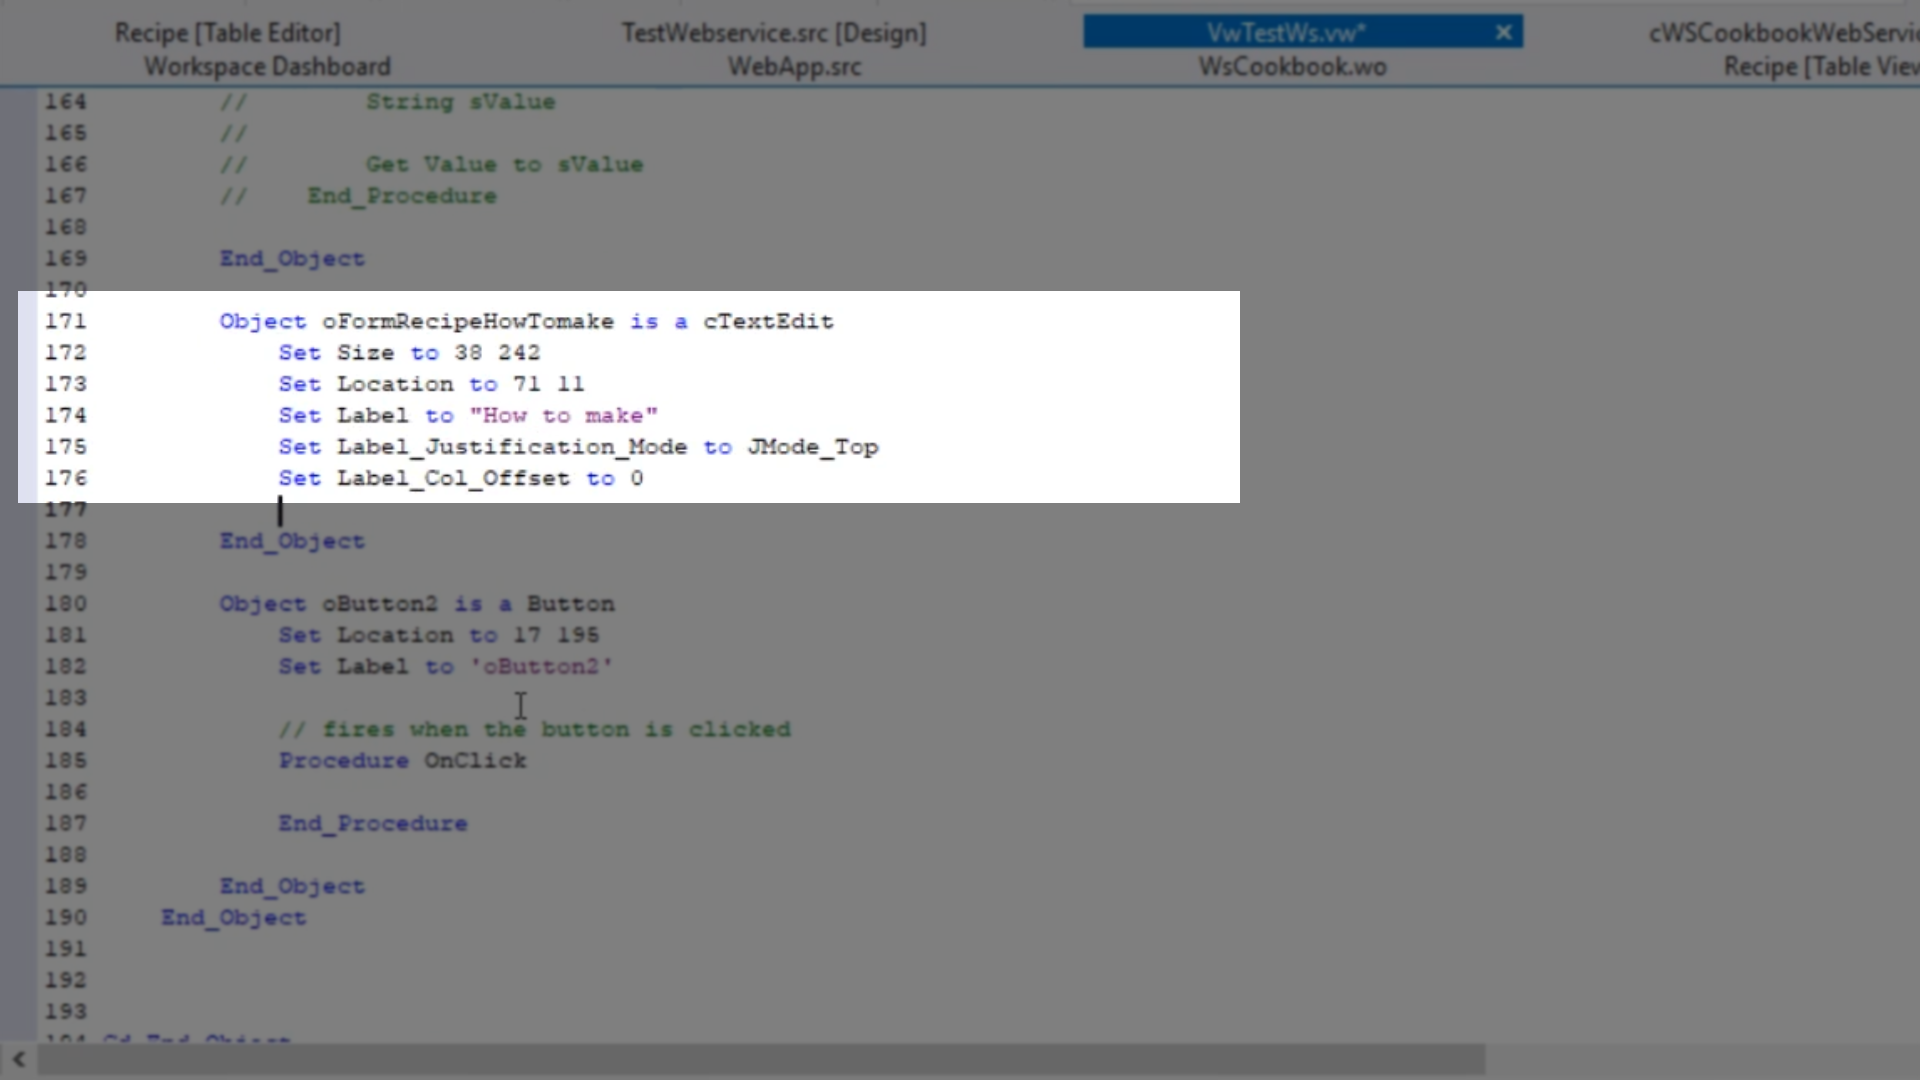Viewport: 1920px width, 1080px height.
Task: Activate the VwTestWs.vw tab
Action: (1284, 33)
